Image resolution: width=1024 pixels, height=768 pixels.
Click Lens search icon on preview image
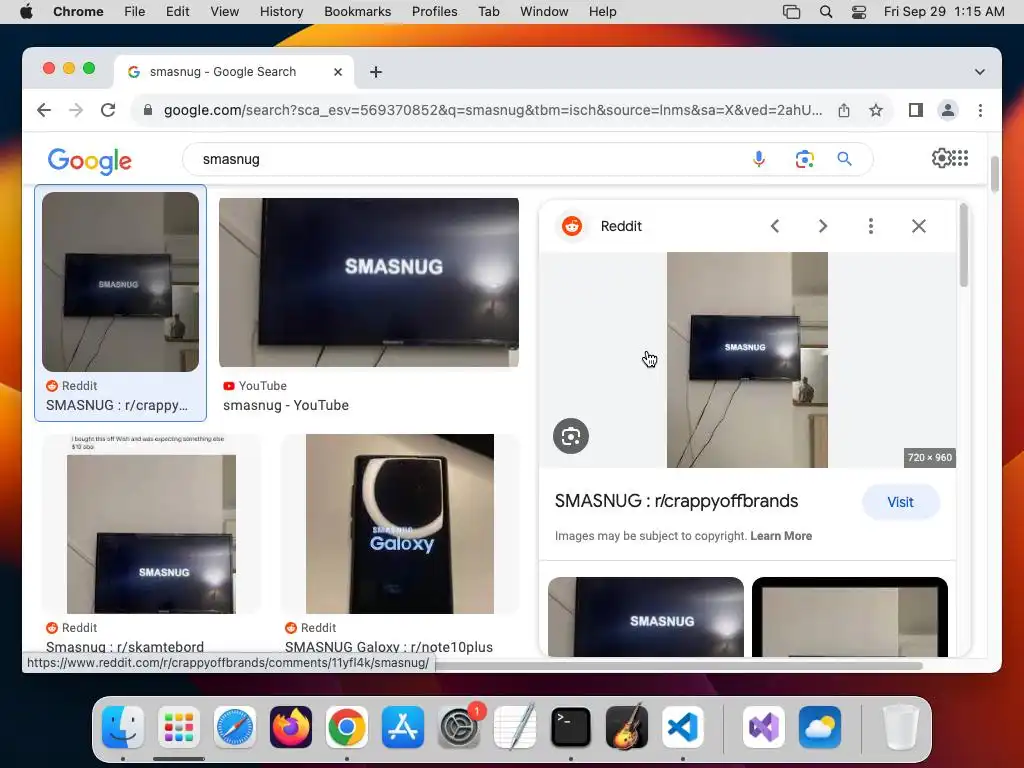tap(571, 436)
